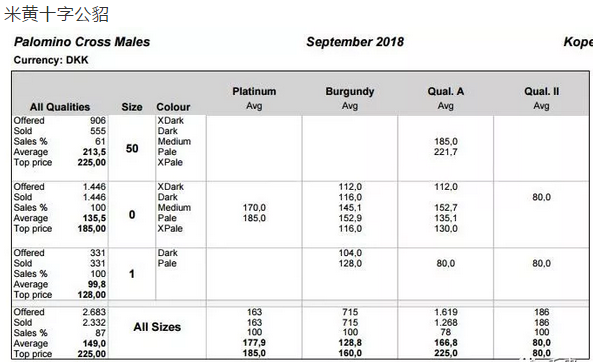Select the All Sizes summary label
Image resolution: width=593 pixels, height=362 pixels.
click(x=157, y=327)
